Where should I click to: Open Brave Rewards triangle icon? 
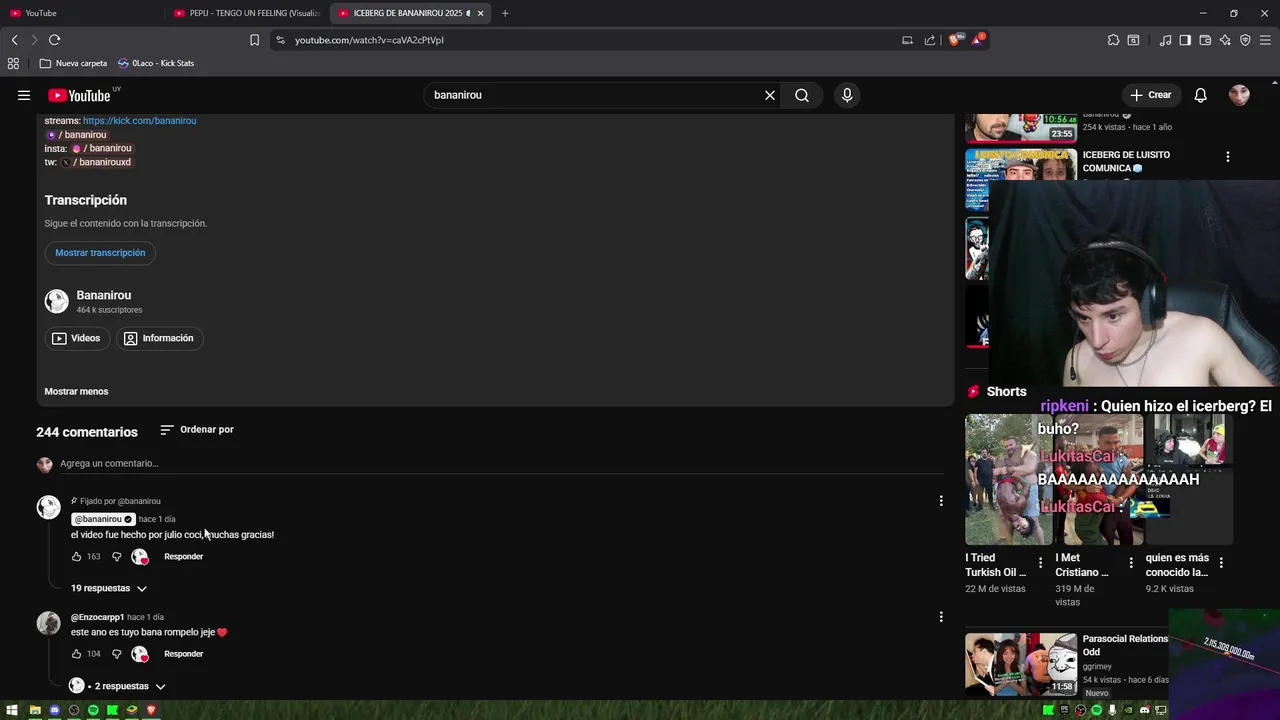(977, 40)
